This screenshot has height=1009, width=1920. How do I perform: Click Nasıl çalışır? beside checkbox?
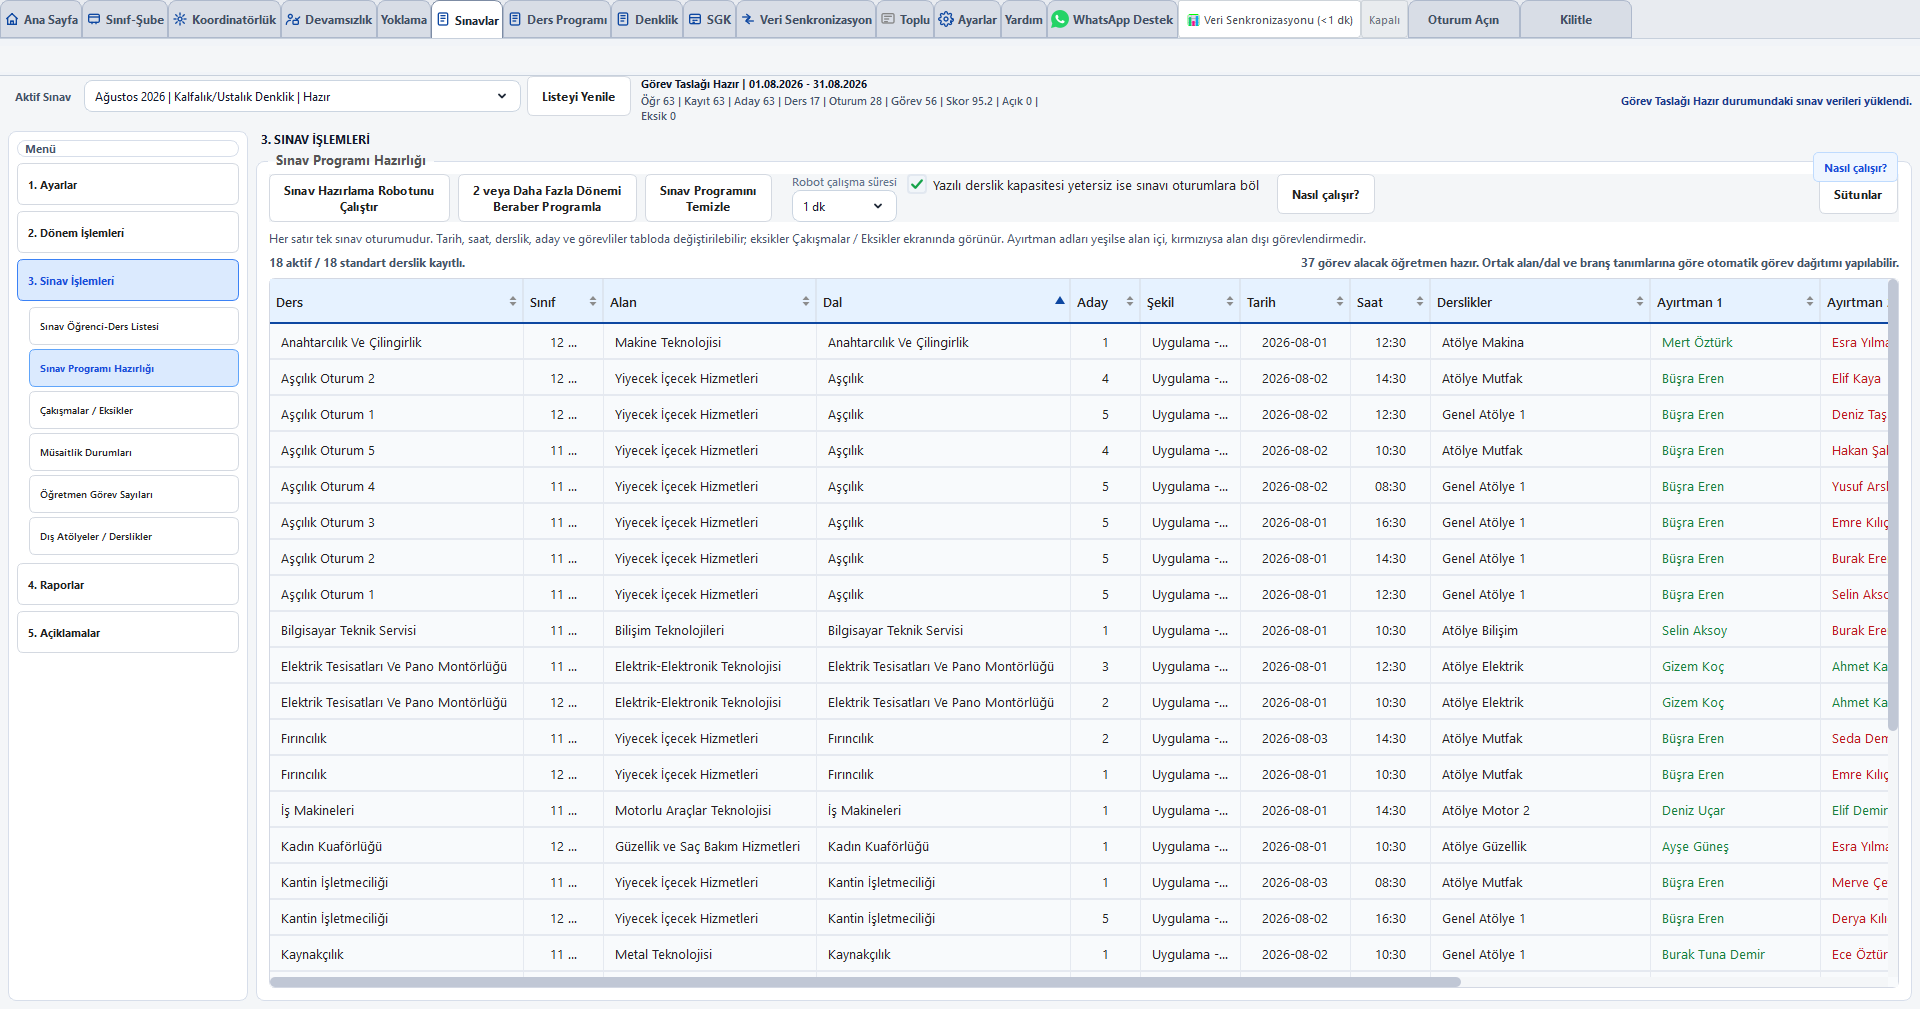1325,195
